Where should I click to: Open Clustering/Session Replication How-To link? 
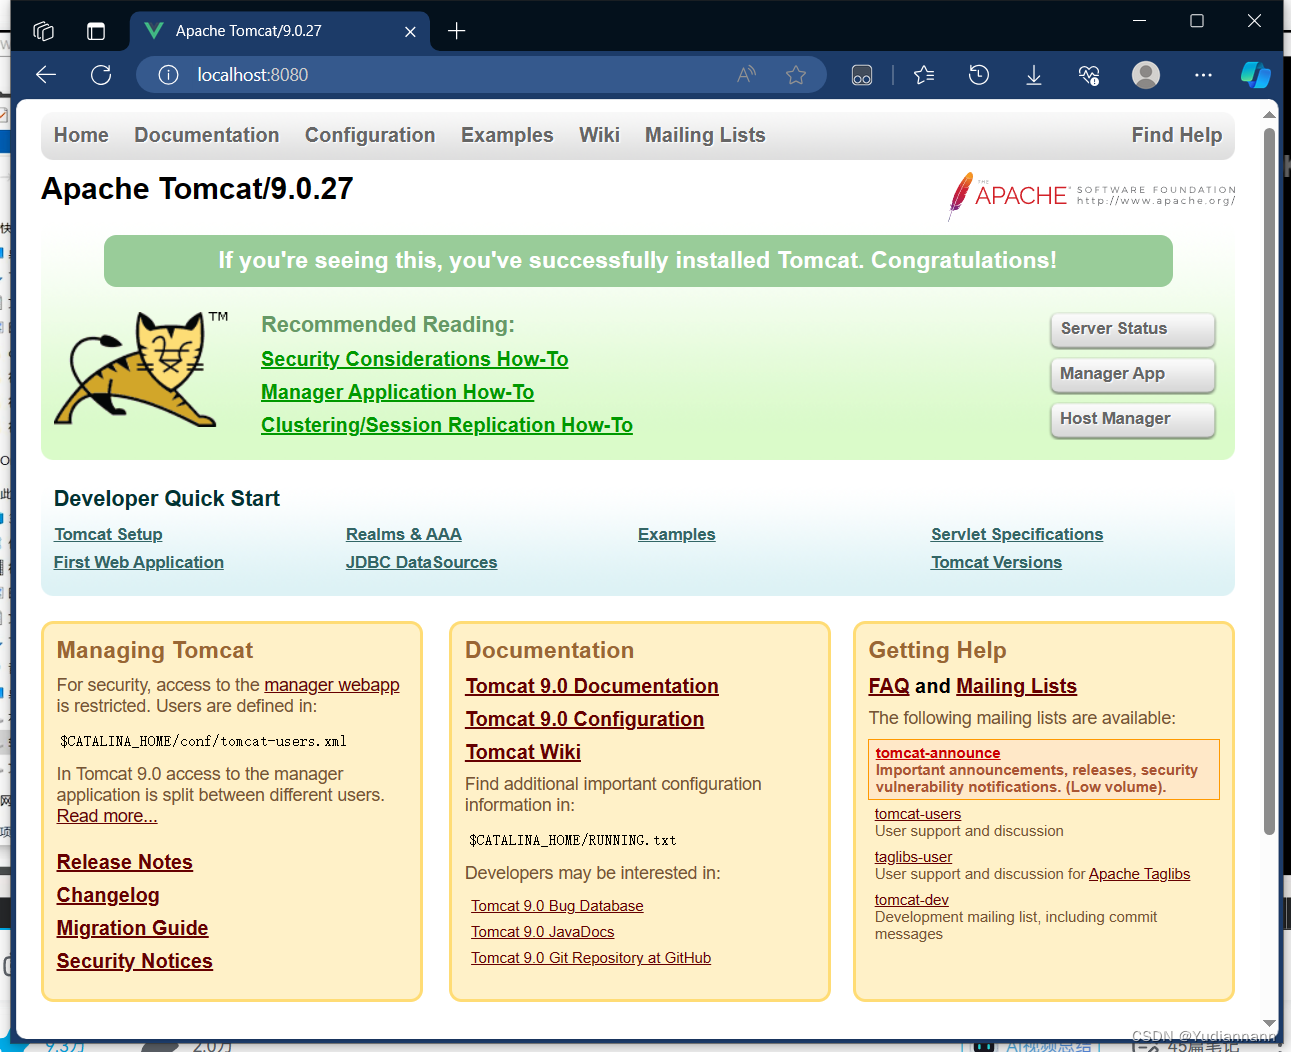(x=447, y=425)
